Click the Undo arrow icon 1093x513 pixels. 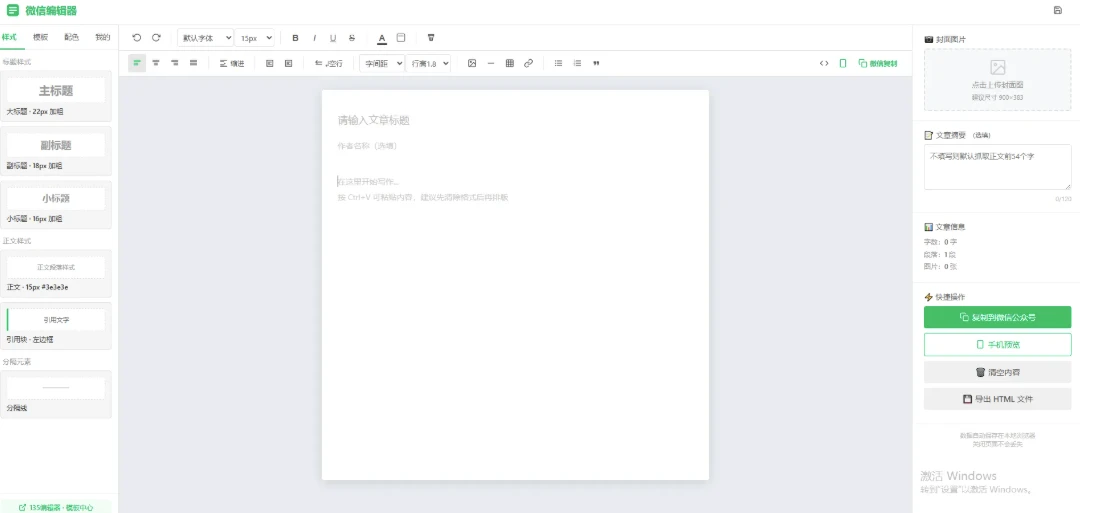pos(137,38)
